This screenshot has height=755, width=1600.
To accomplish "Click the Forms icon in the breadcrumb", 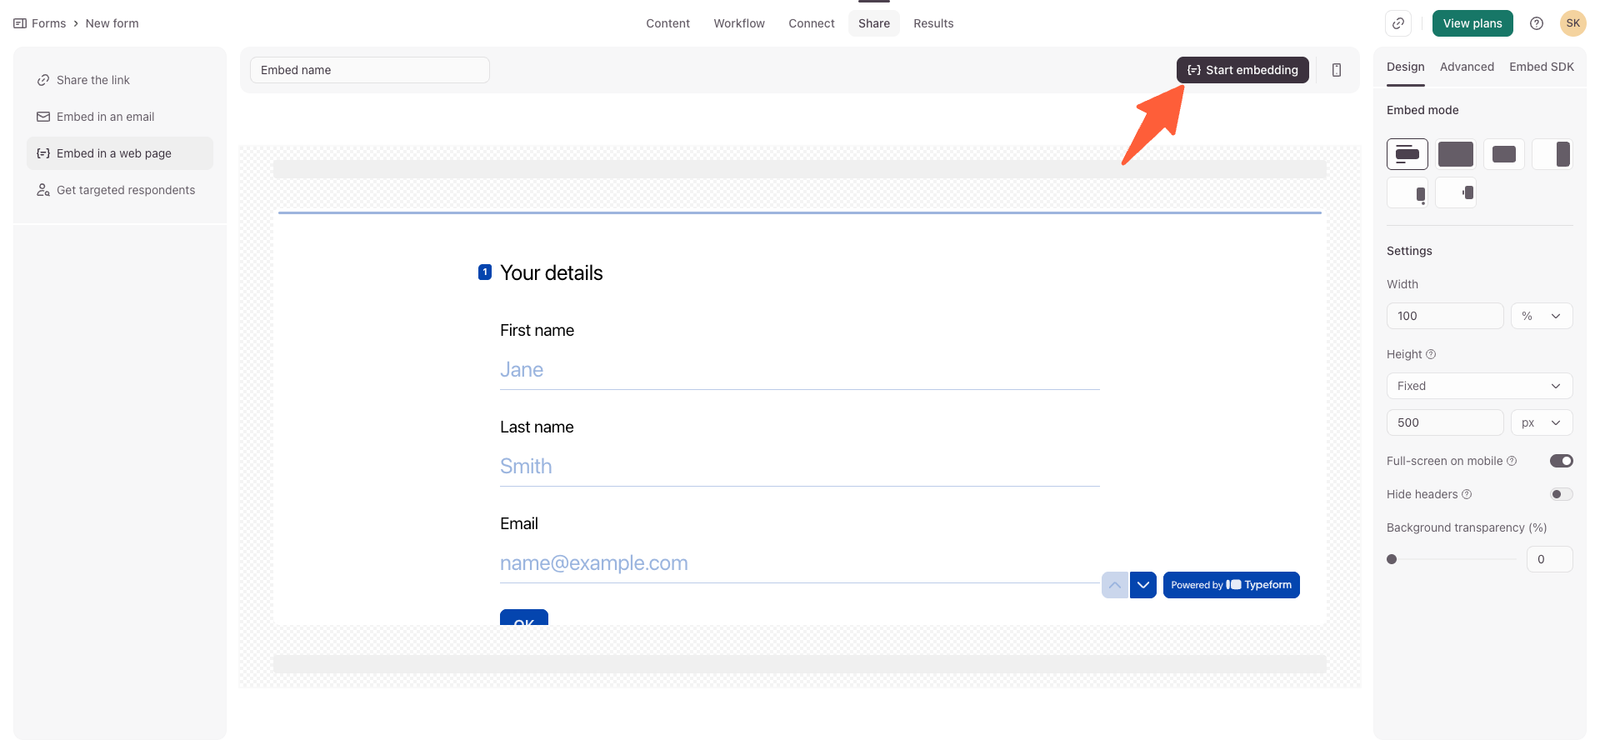I will 20,23.
